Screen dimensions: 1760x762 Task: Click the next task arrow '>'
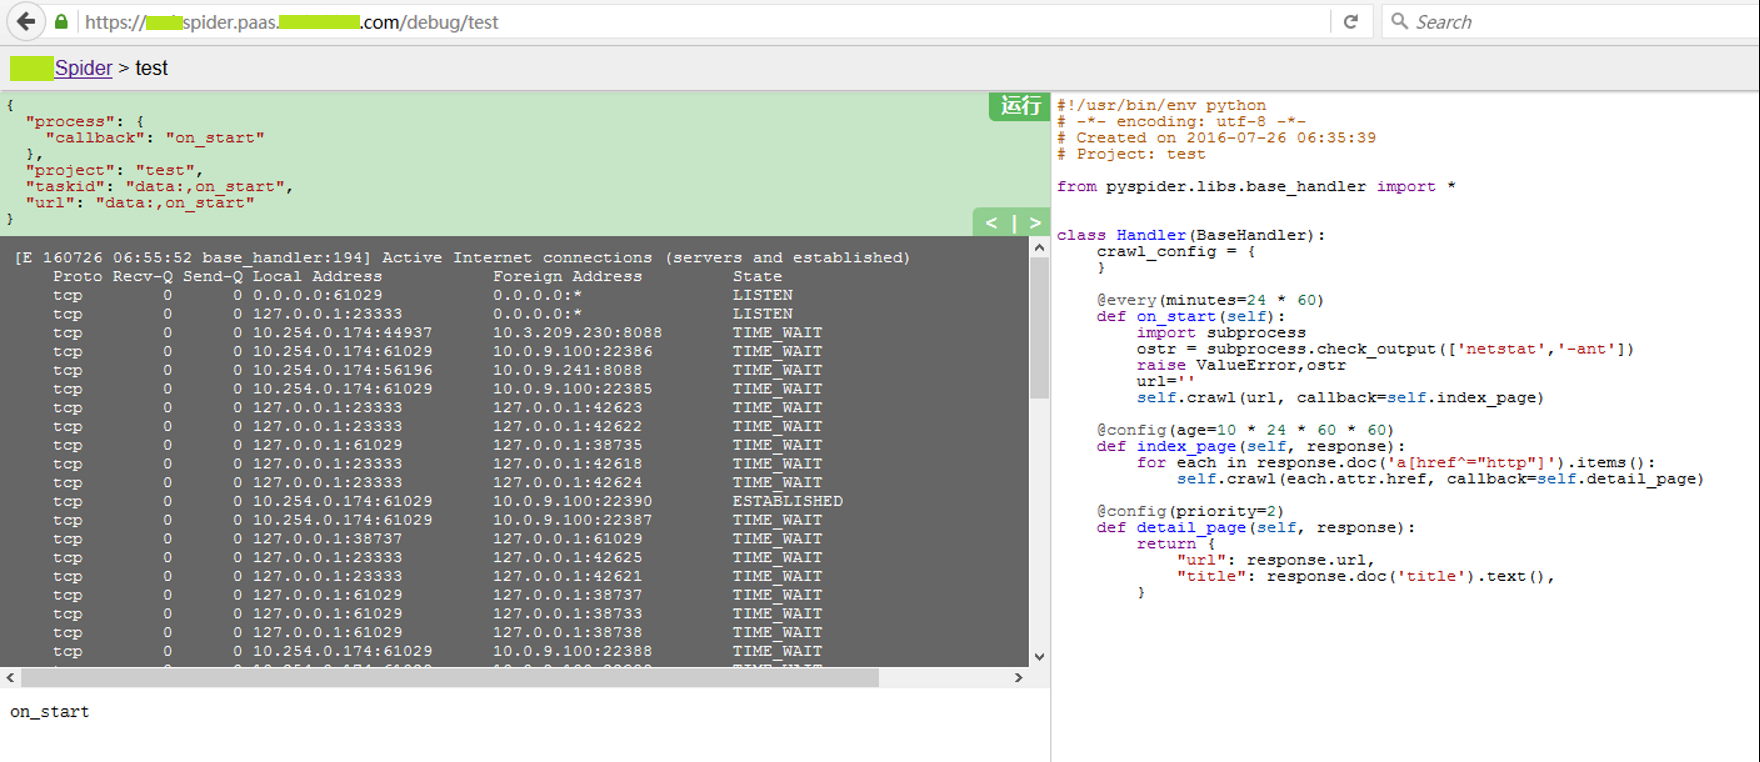click(1035, 223)
